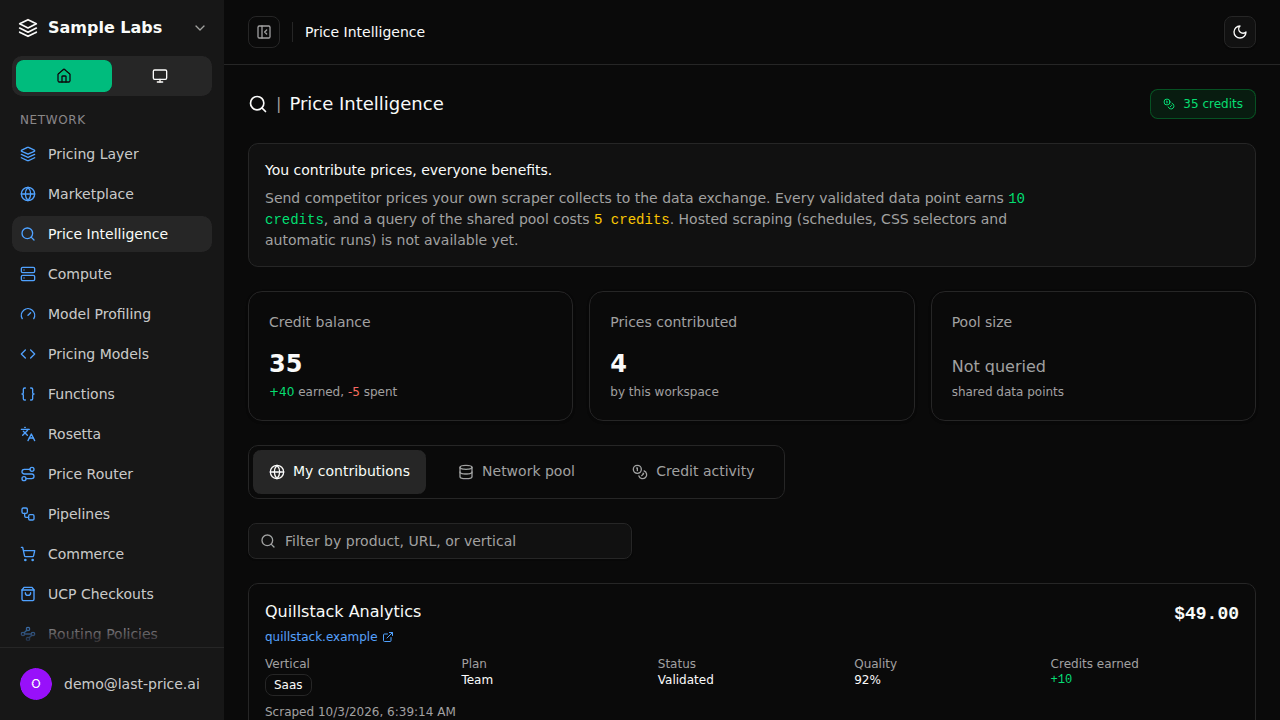Click the Routing Policies sidebar item
1280x720 pixels.
click(112, 634)
